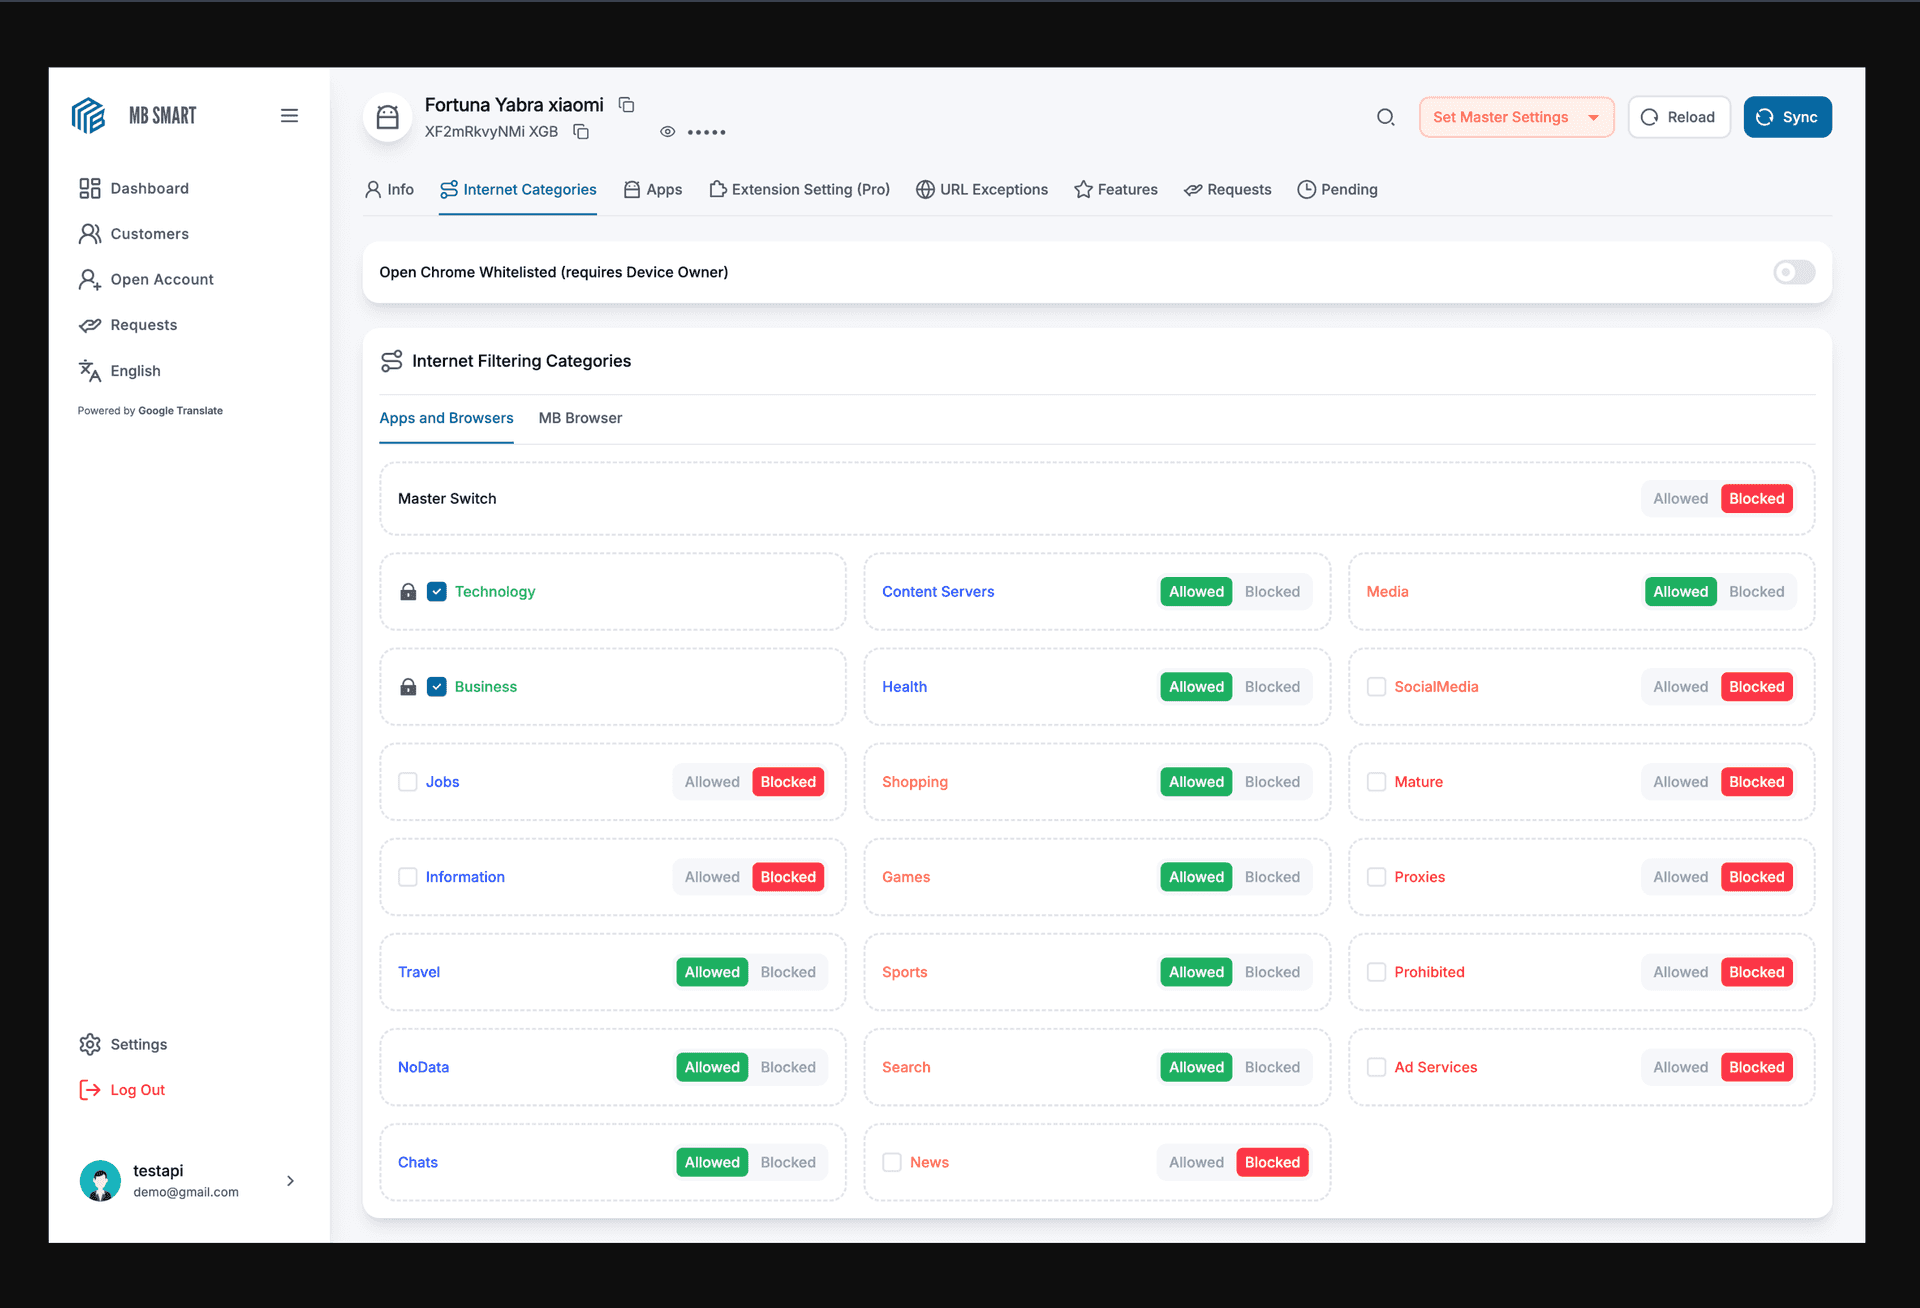
Task: Click the lock icon beside Business
Action: (408, 687)
